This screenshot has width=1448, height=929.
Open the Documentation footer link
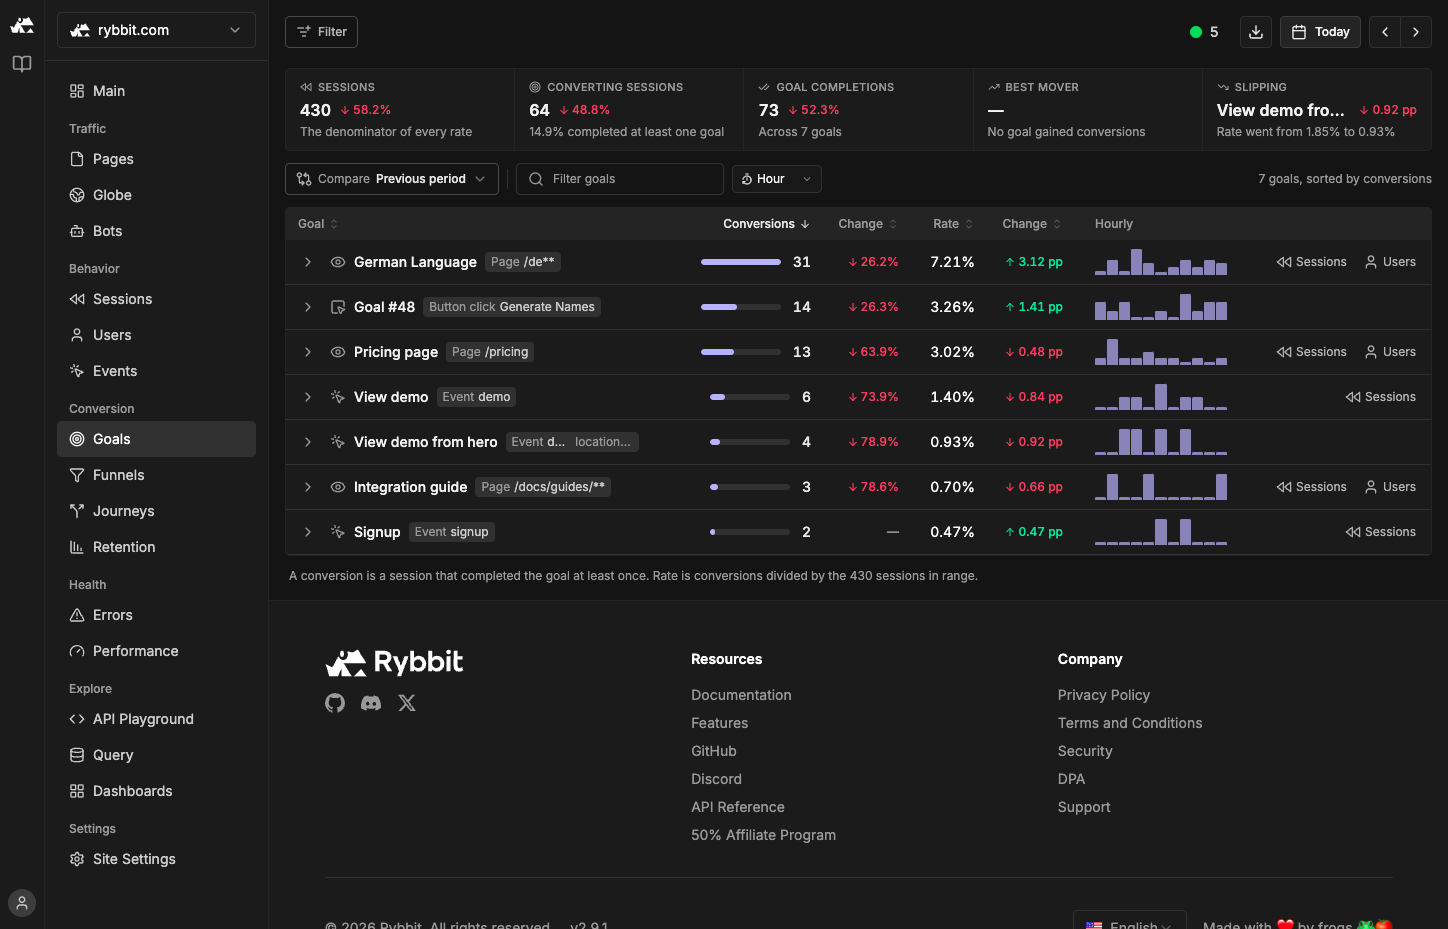pyautogui.click(x=741, y=695)
